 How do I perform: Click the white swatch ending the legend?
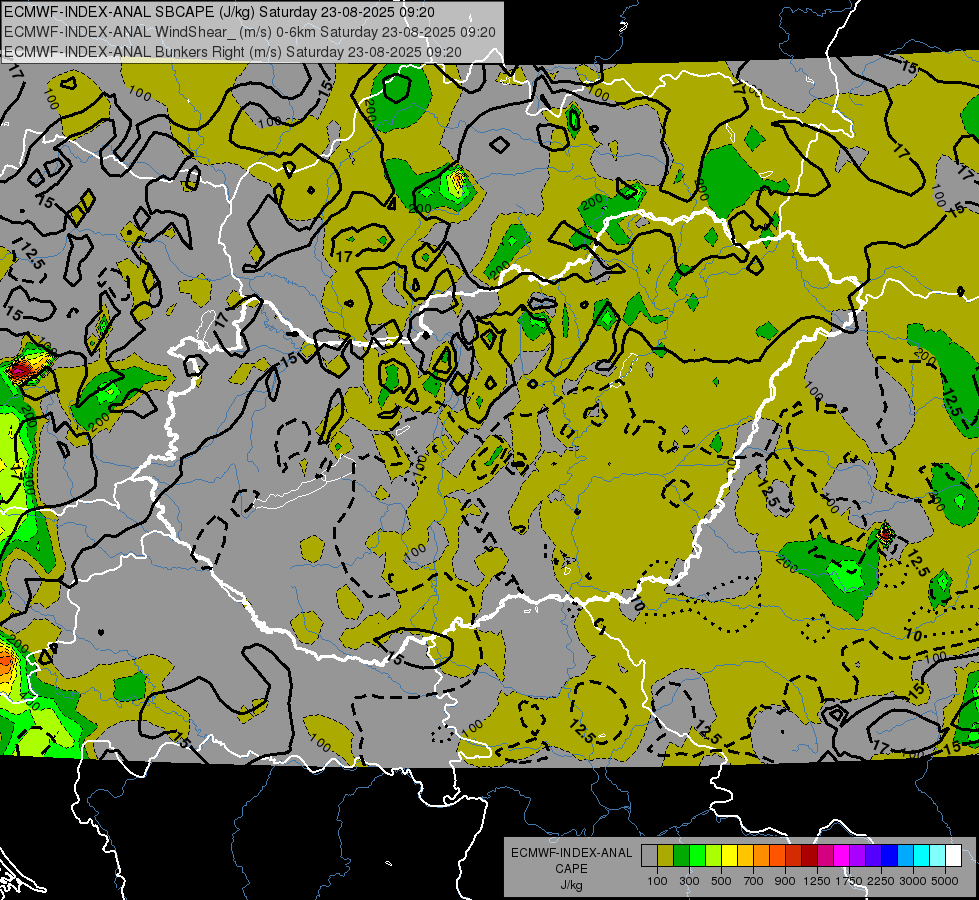(x=953, y=855)
